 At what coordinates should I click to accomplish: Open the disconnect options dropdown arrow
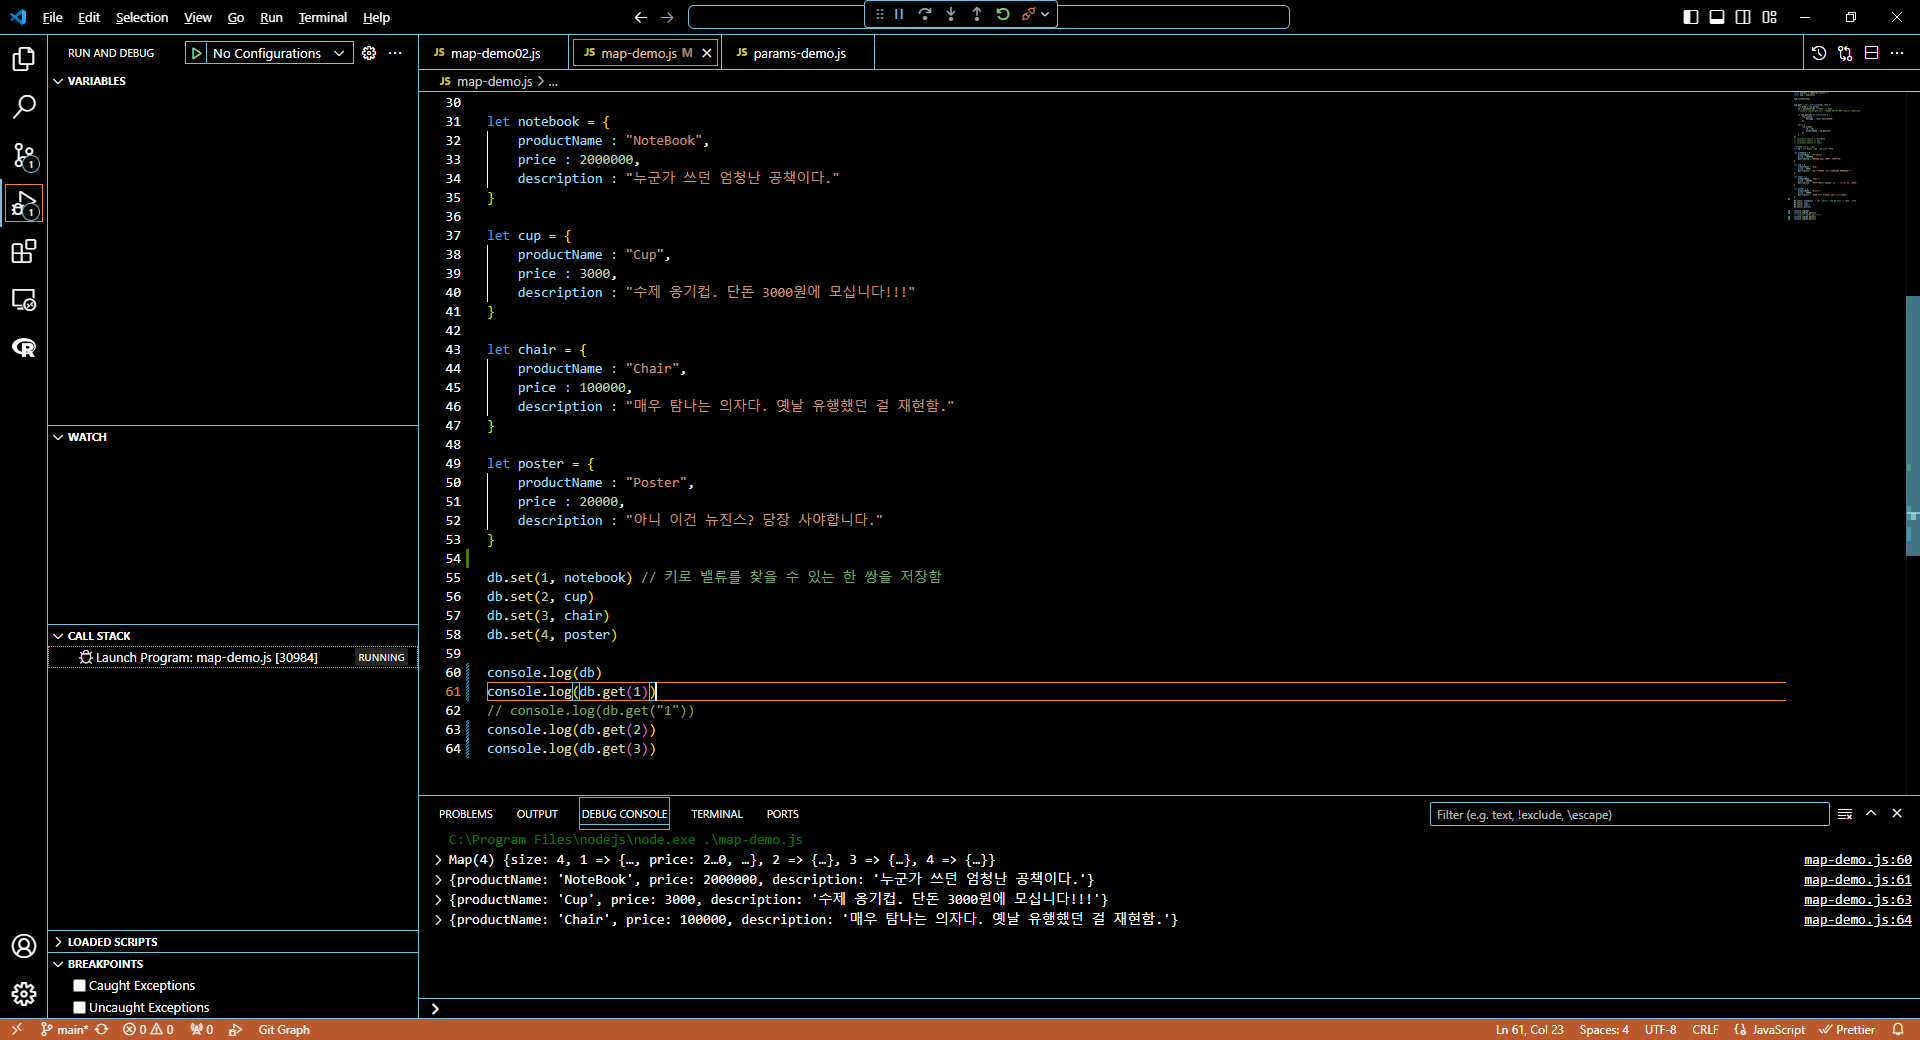[x=1045, y=14]
